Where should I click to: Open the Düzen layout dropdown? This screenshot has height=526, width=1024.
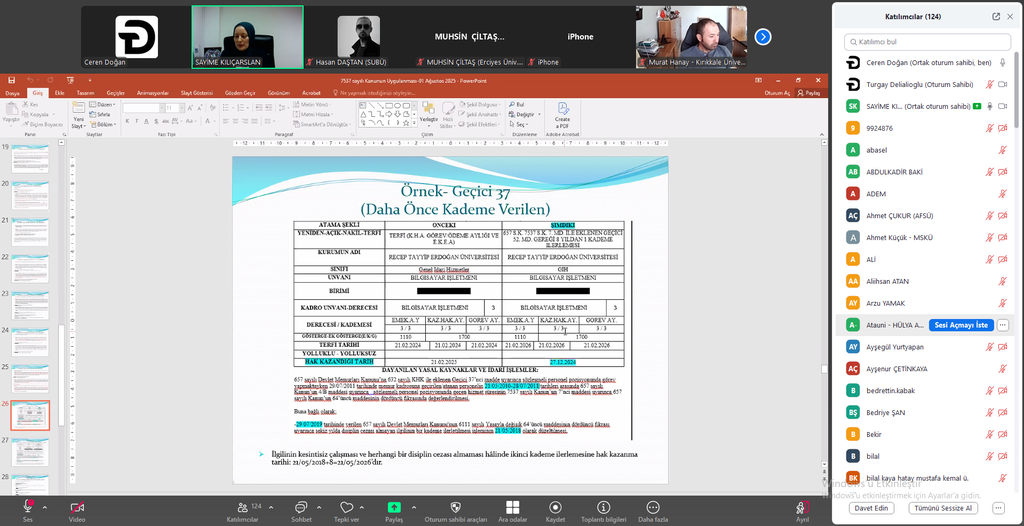click(101, 105)
